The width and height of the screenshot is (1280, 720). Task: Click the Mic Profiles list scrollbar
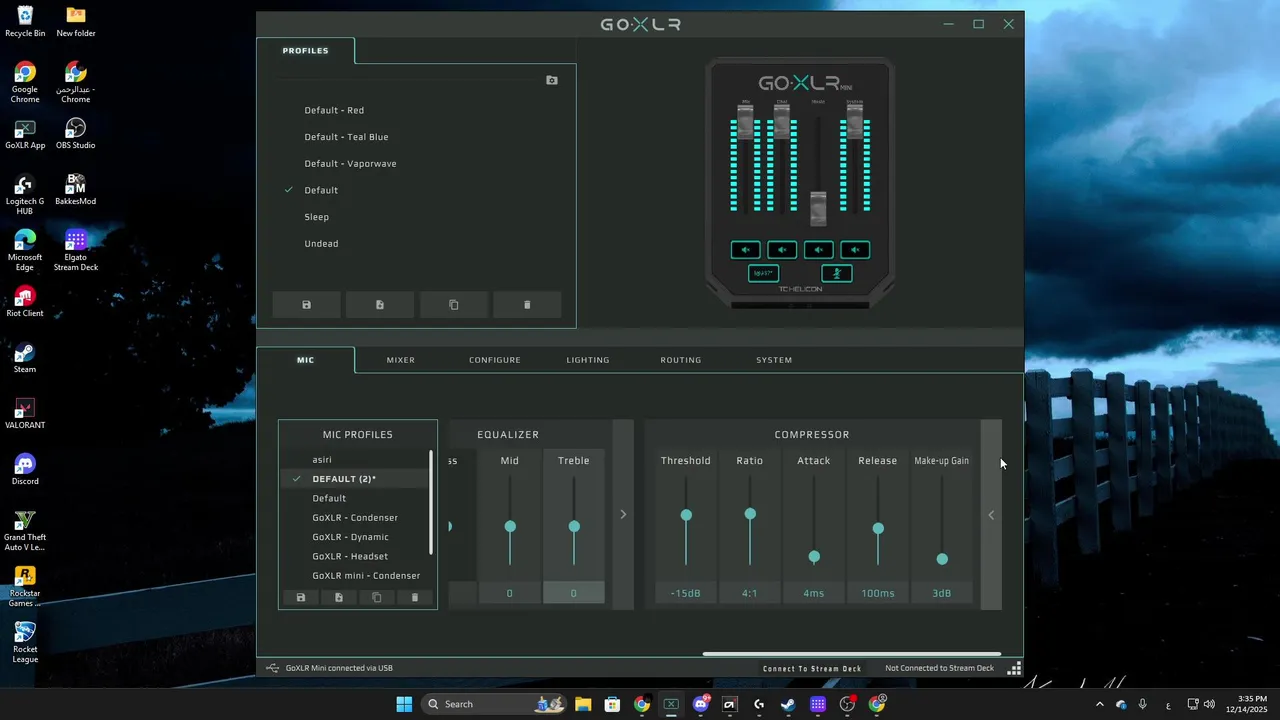(432, 502)
